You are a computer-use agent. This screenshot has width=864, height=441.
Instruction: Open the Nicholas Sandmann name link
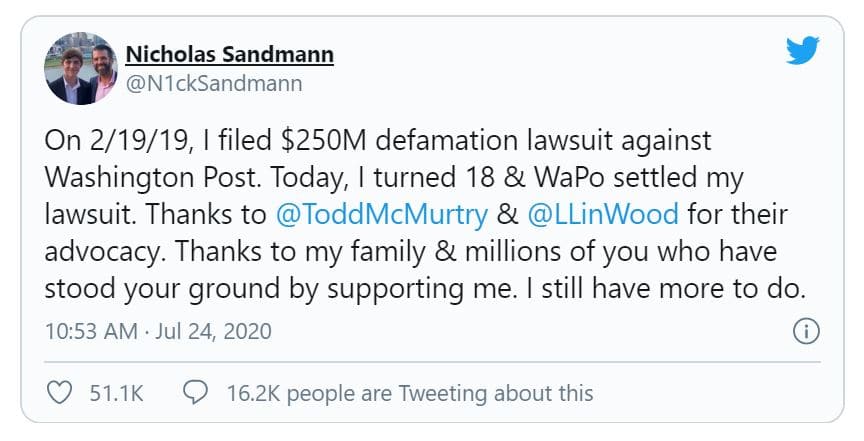point(230,55)
